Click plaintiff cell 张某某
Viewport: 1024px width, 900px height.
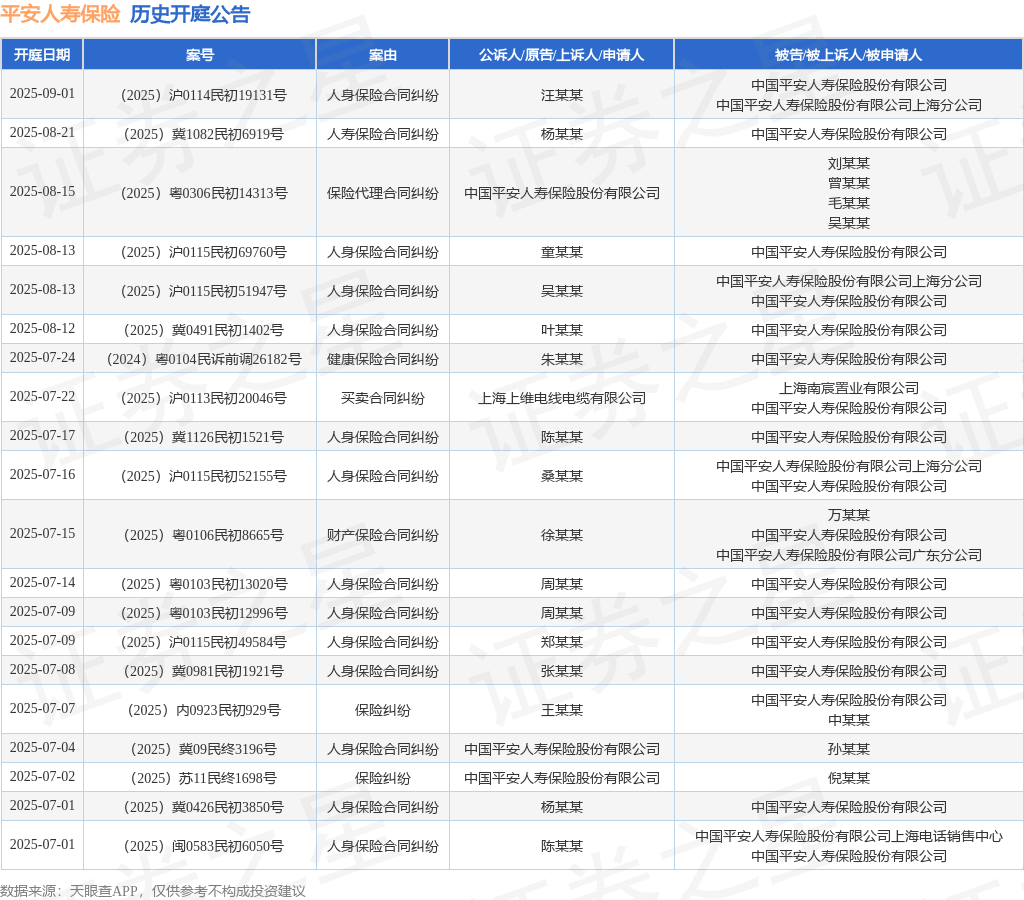click(562, 671)
